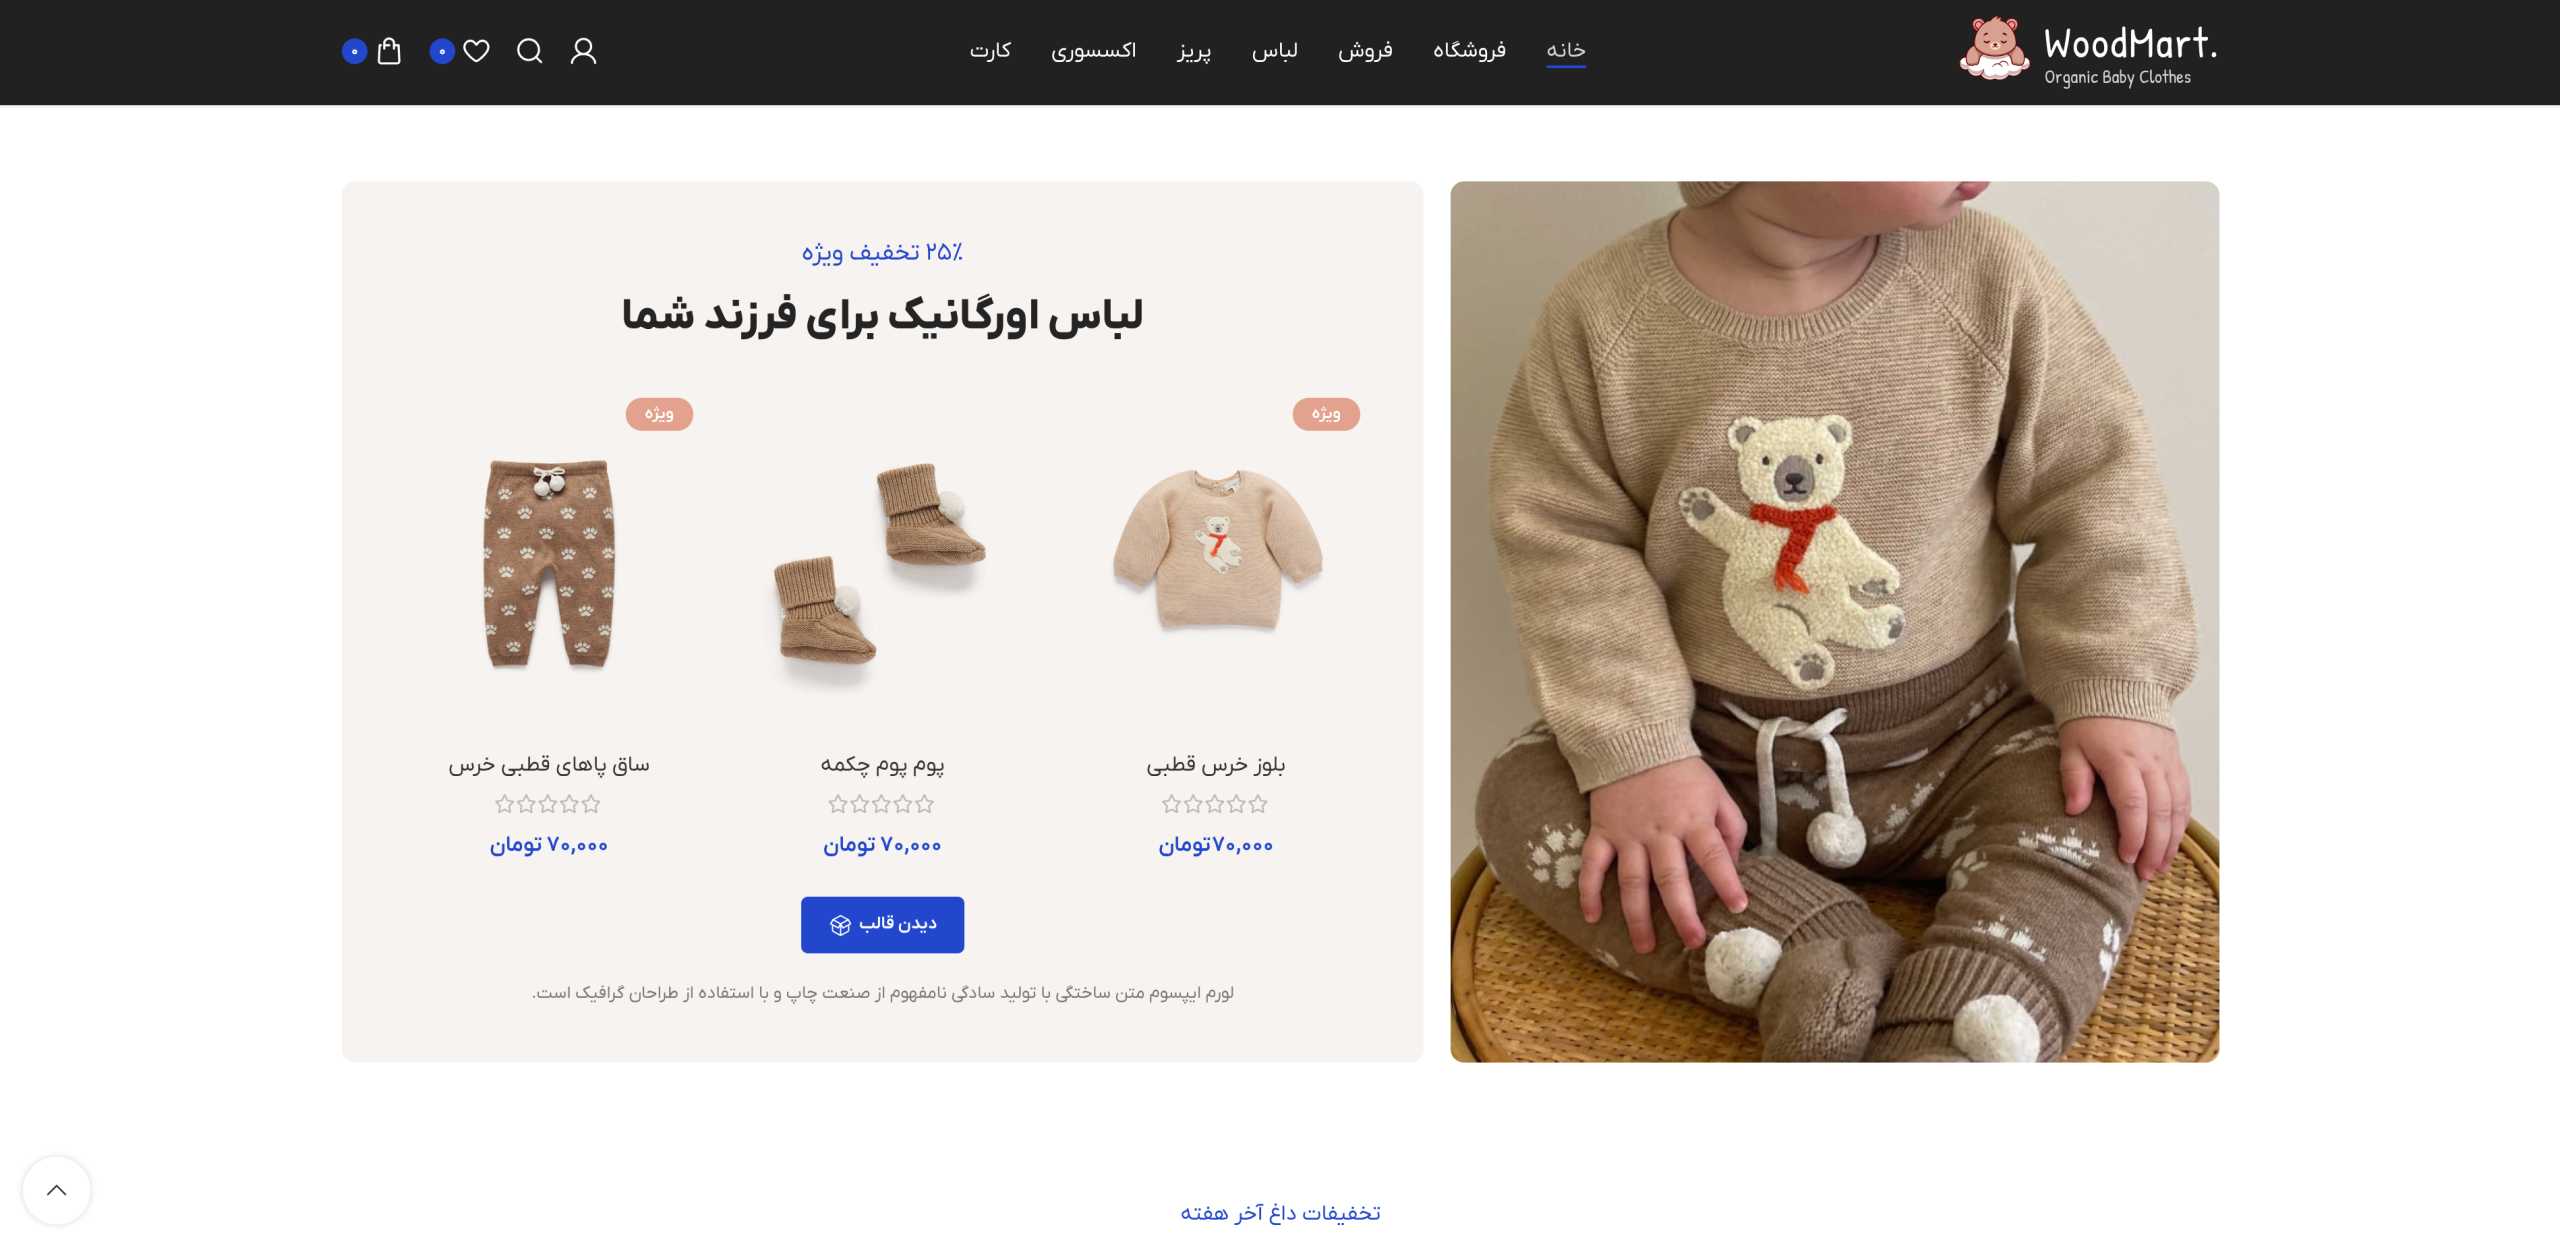The image size is (2560, 1250).
Task: Open the فروشگاه menu item
Action: point(1469,50)
